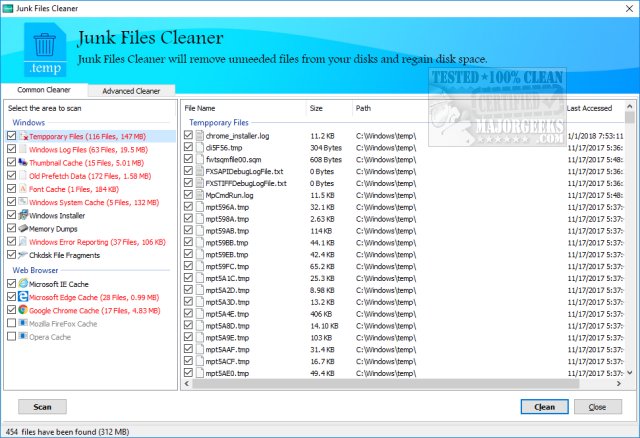
Task: Click the 406 KB size cell
Action: pyautogui.click(x=321, y=314)
